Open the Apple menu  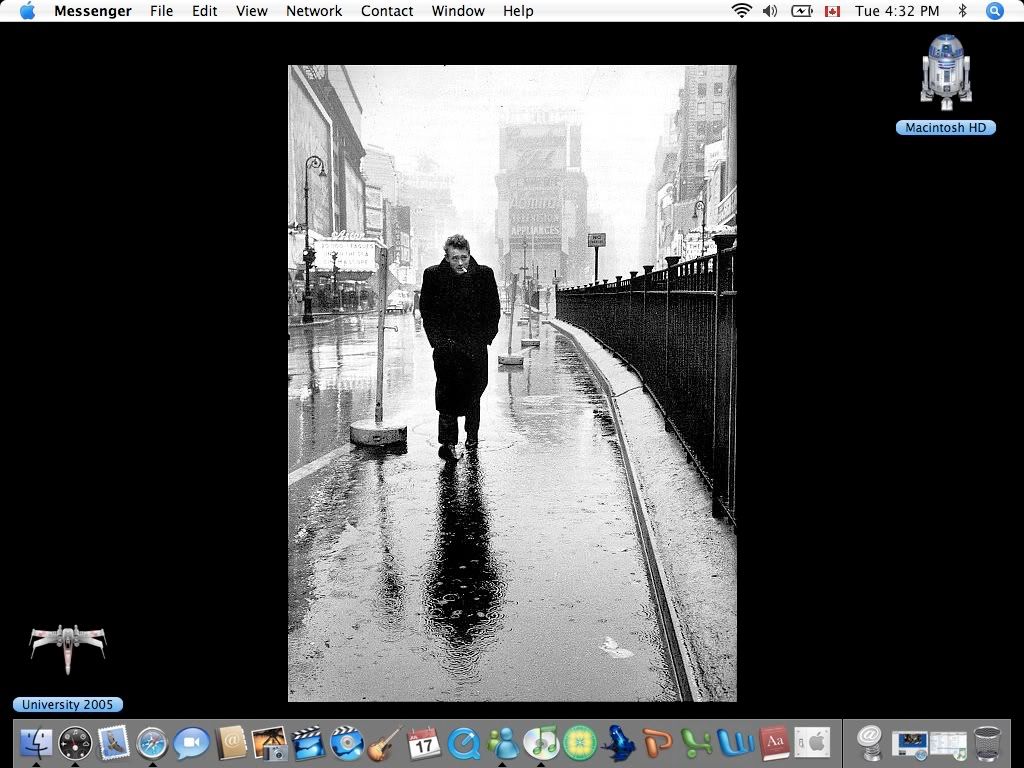pos(27,11)
